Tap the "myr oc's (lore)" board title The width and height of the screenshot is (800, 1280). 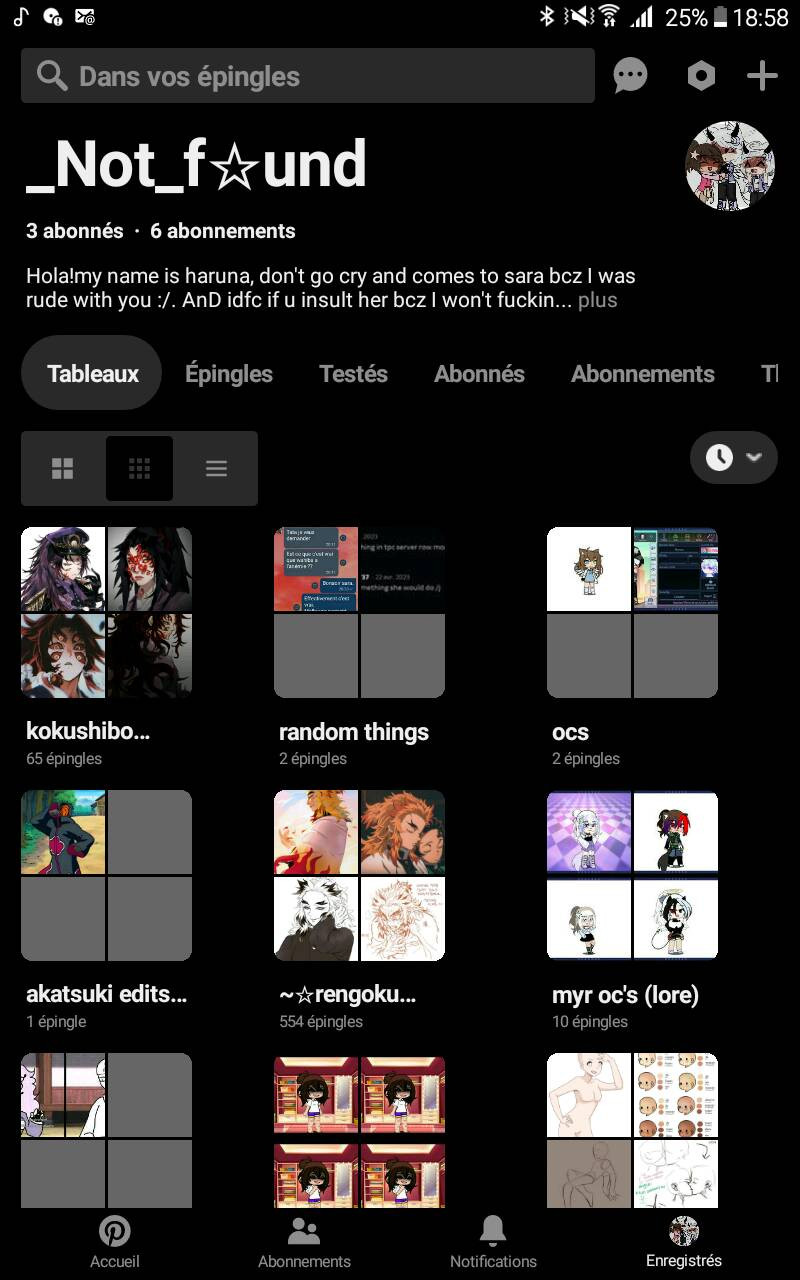(625, 995)
